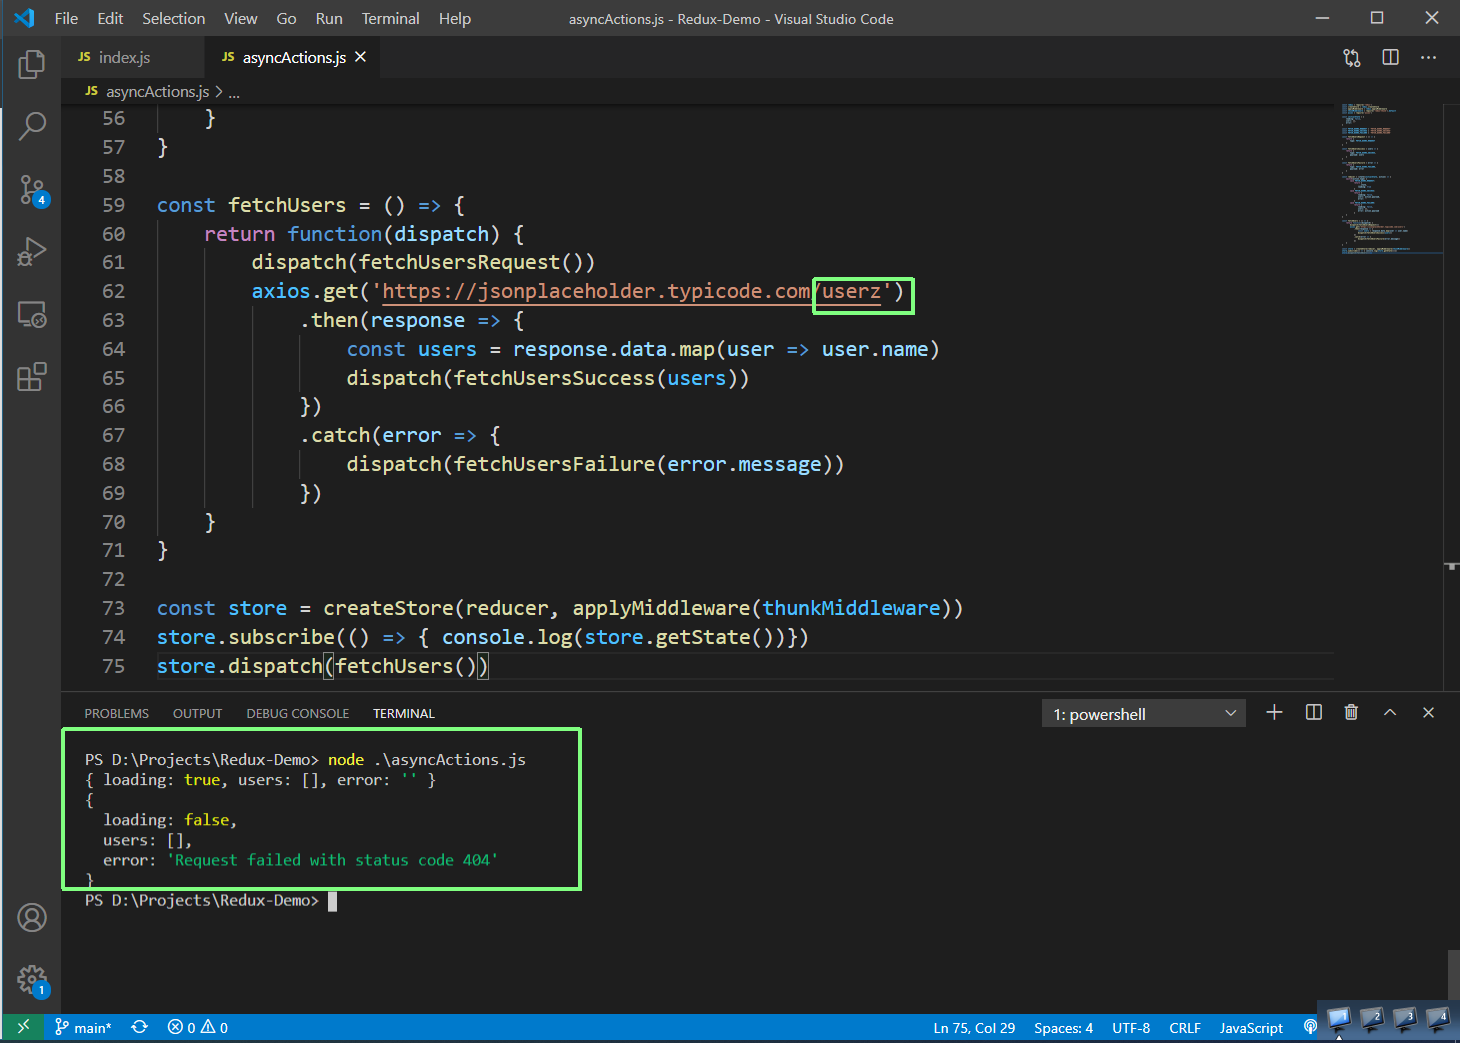Open the Run and Debug view

(32, 252)
